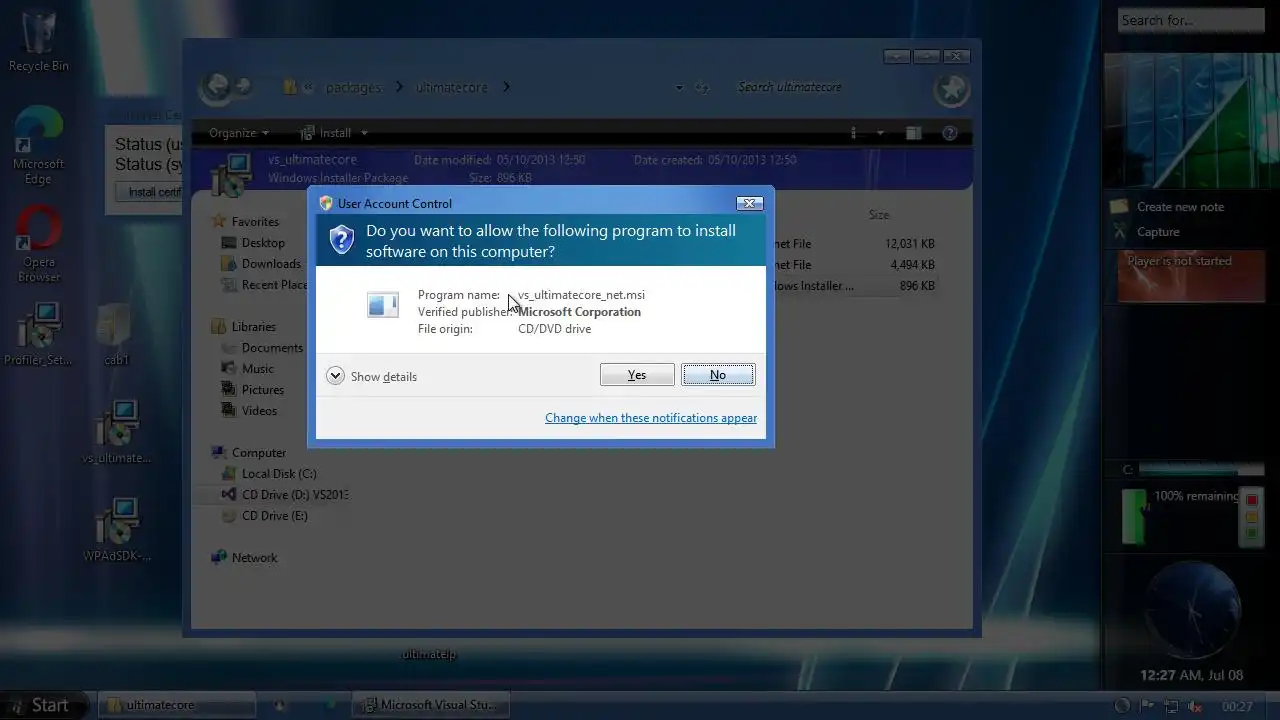Select Local Disk (C:) in navigation pane
Screen dimensions: 1280x720
coord(279,474)
